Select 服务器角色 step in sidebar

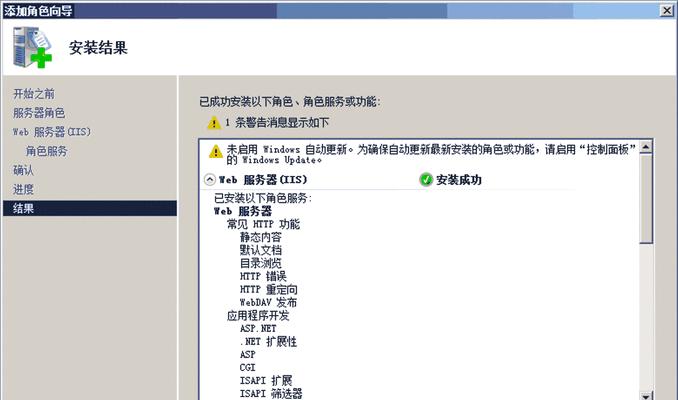(x=39, y=113)
